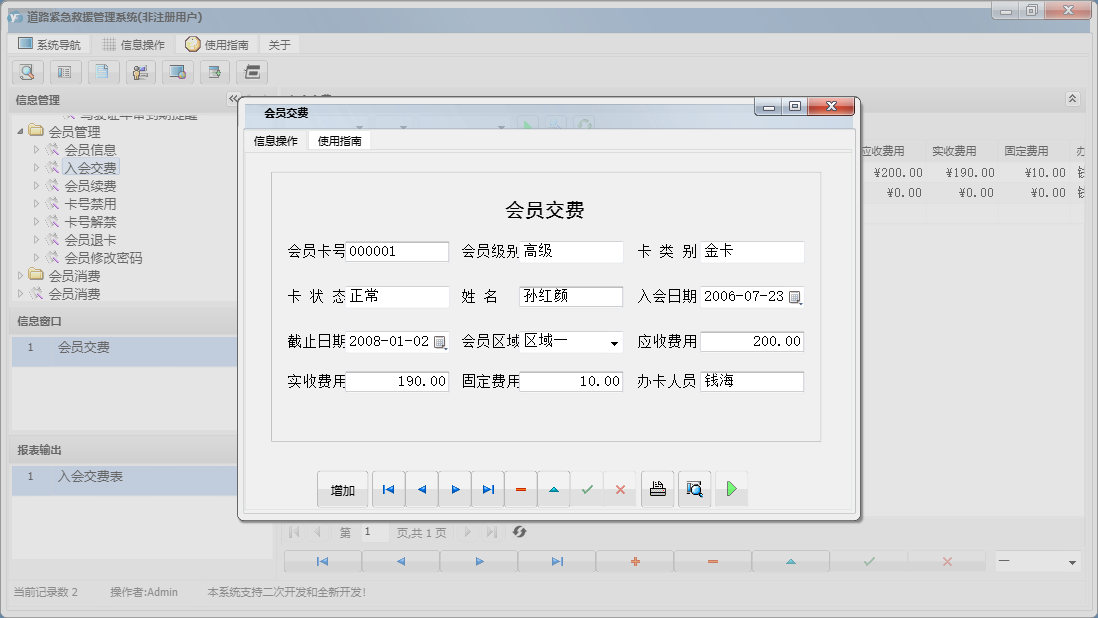Screen dimensions: 1098x618
Task: Click the green run arrow in the dialog
Action: [x=731, y=489]
